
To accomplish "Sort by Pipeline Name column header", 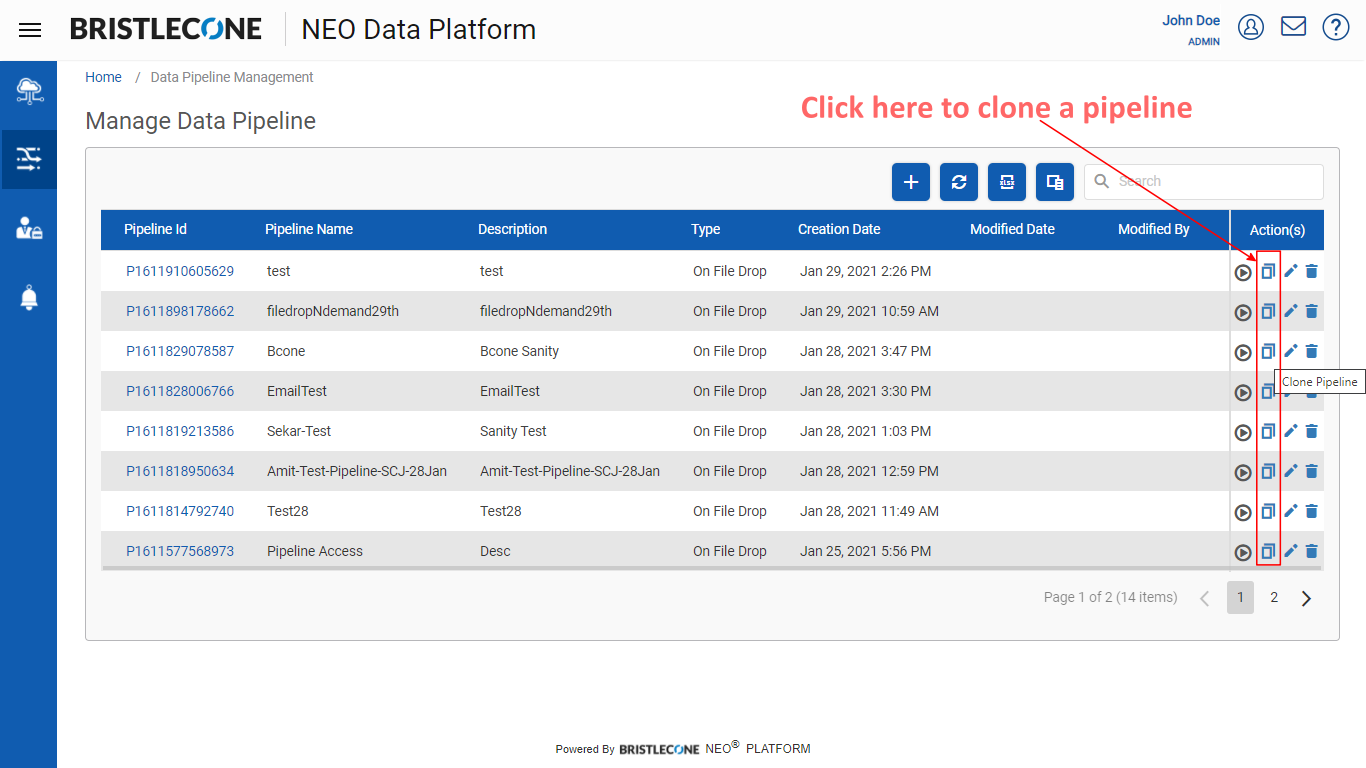I will pyautogui.click(x=309, y=229).
